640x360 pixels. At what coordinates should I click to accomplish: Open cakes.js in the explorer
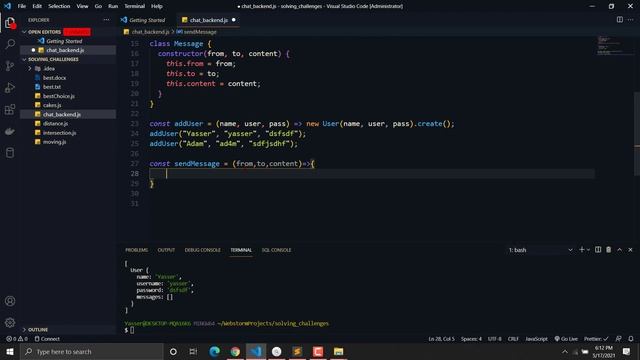pos(52,105)
